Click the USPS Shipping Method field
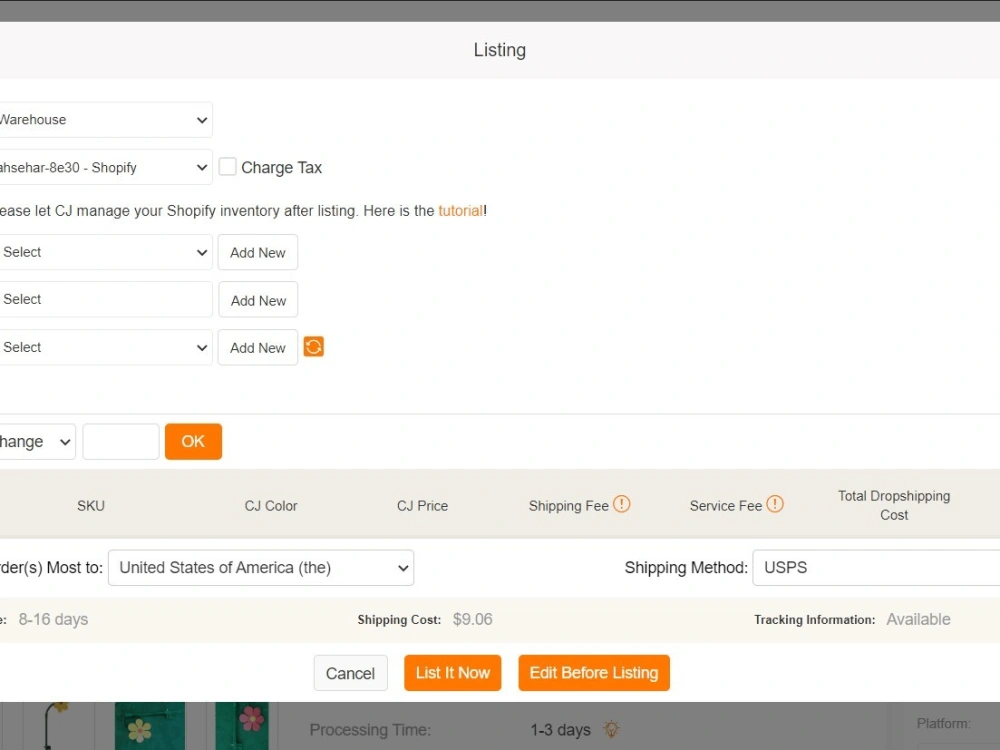 (876, 568)
